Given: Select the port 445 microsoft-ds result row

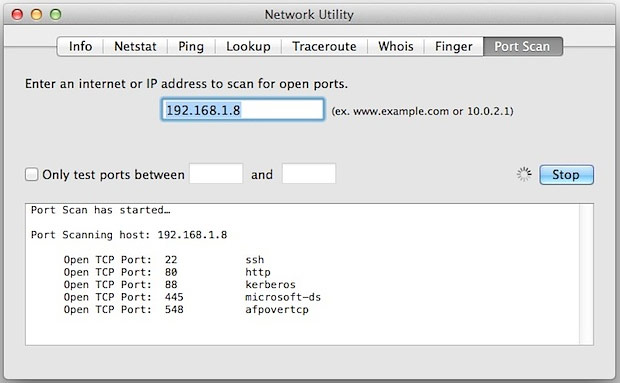Looking at the screenshot, I should point(192,297).
